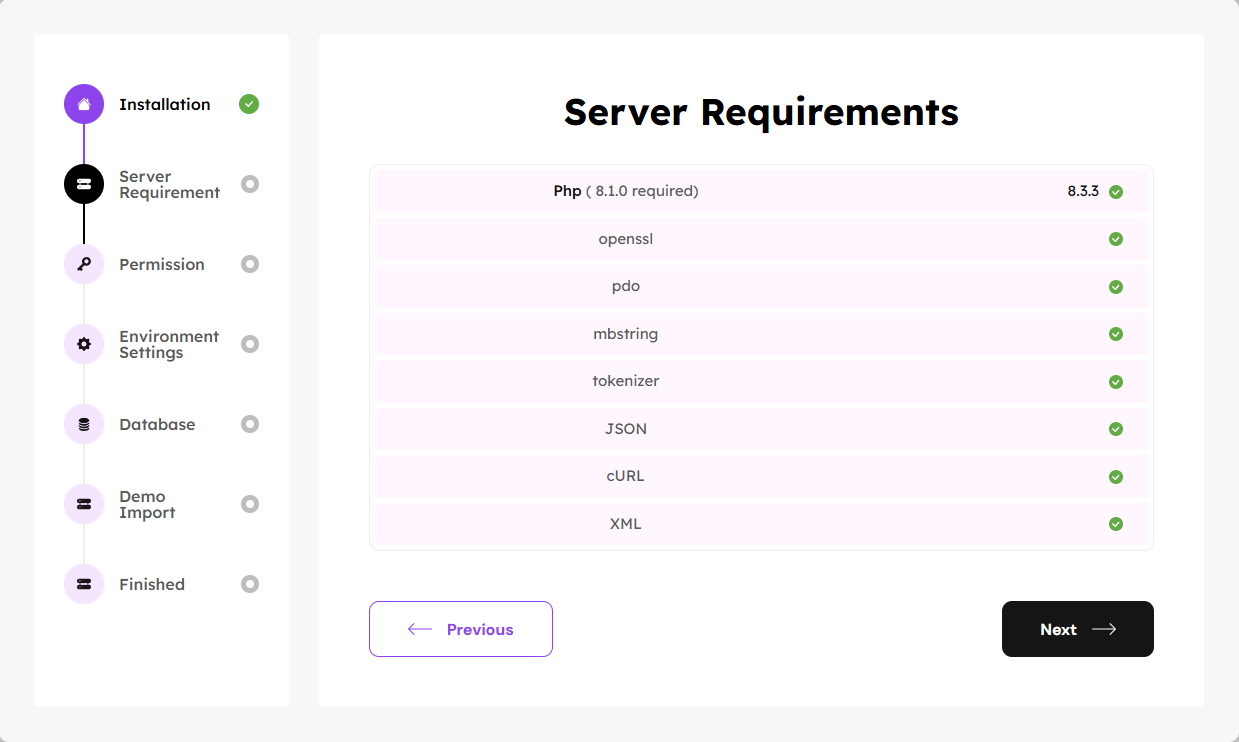Viewport: 1239px width, 742px height.
Task: Select the status circle beside Server Requirement
Action: click(250, 184)
